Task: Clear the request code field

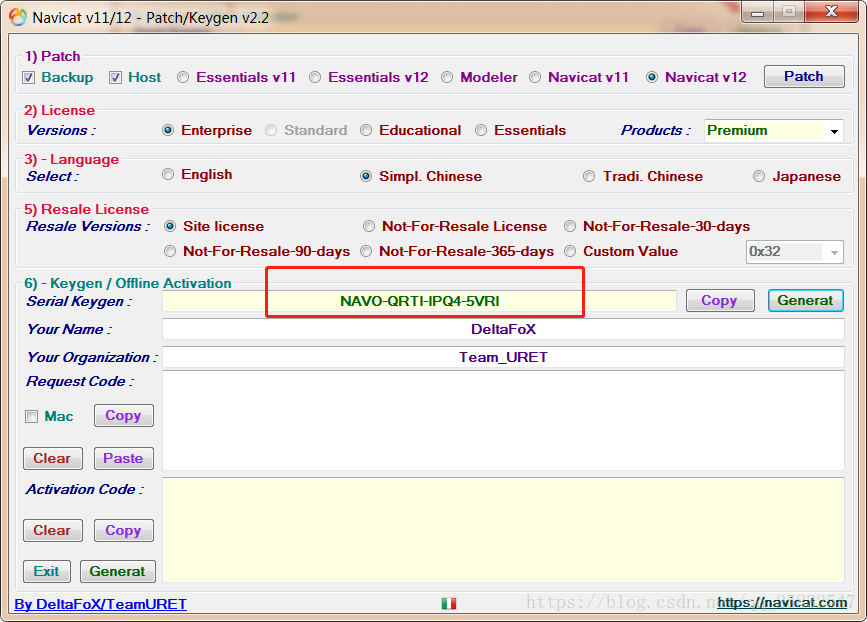Action: click(53, 458)
